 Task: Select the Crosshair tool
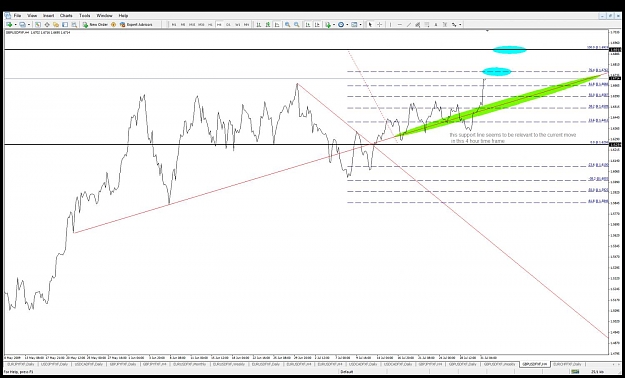[379, 25]
